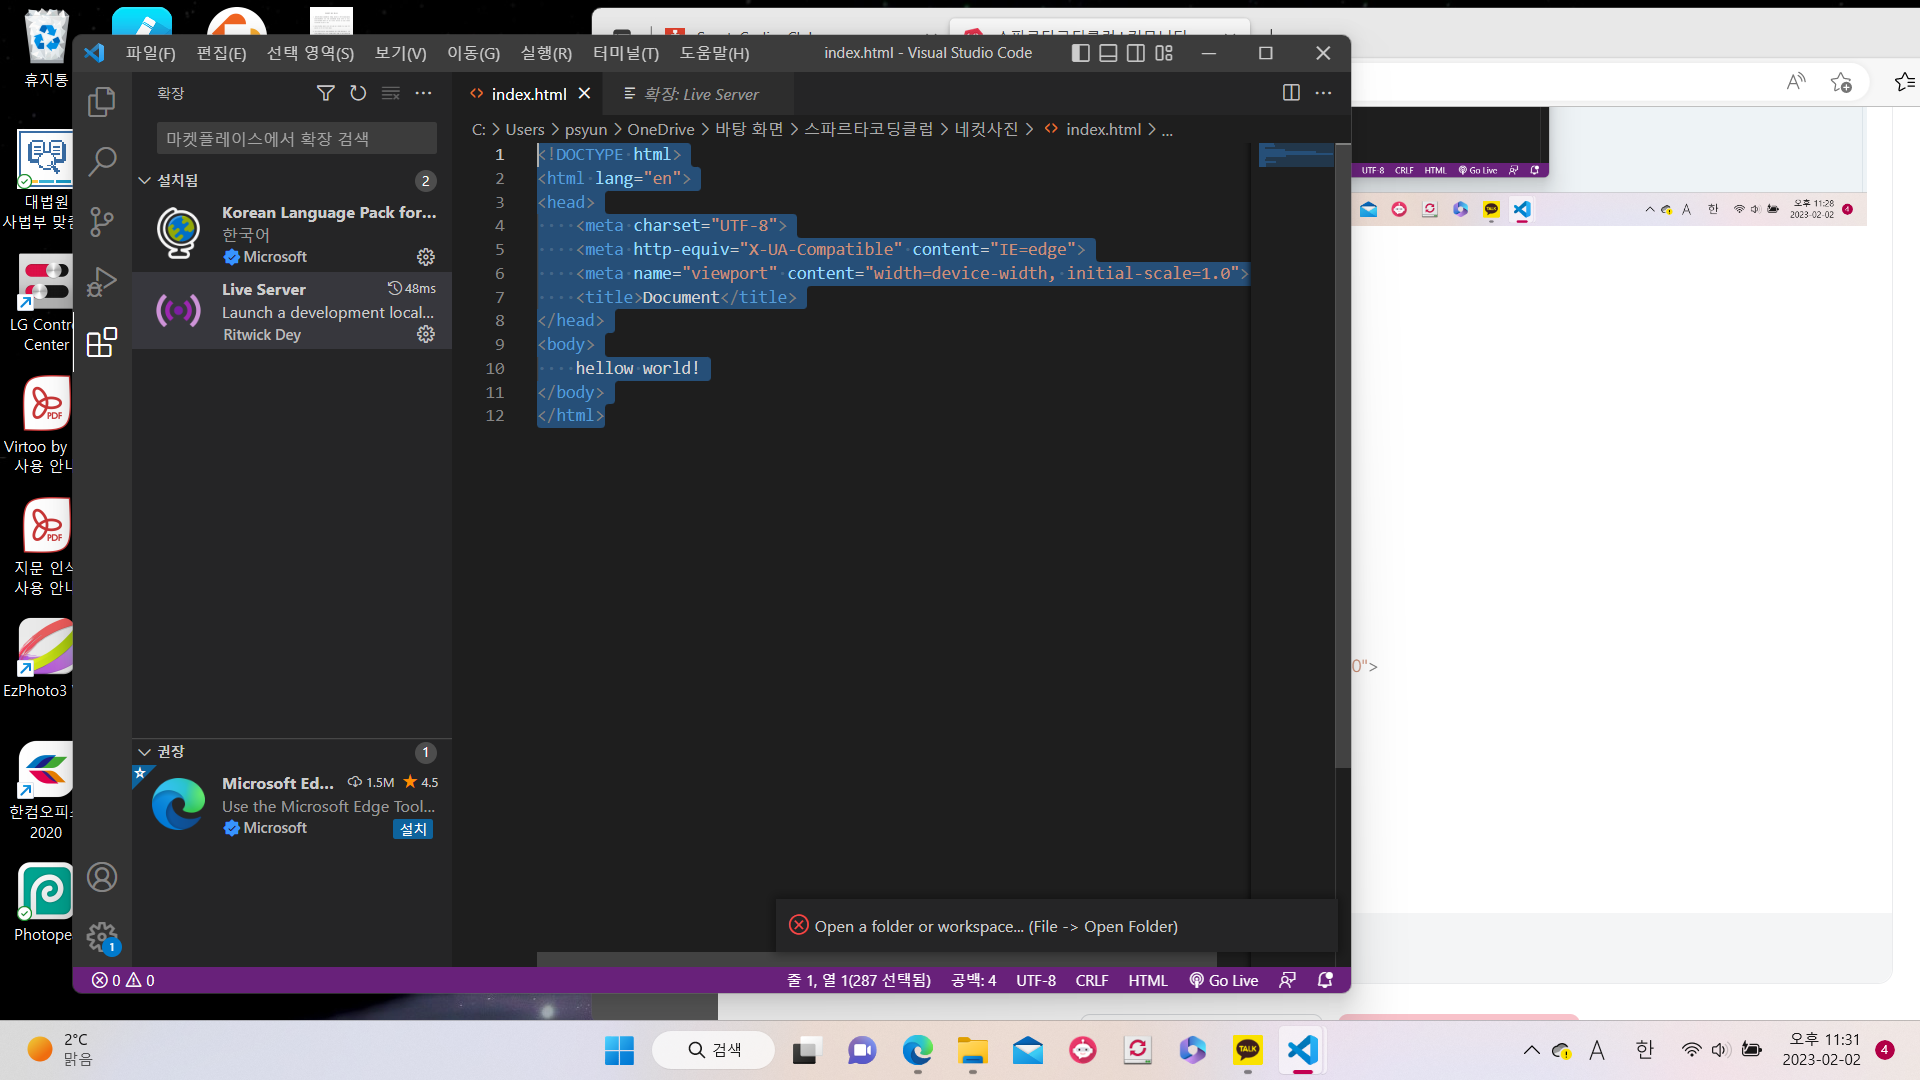Change CRLF end of line sequence
The width and height of the screenshot is (1920, 1080).
(1092, 981)
